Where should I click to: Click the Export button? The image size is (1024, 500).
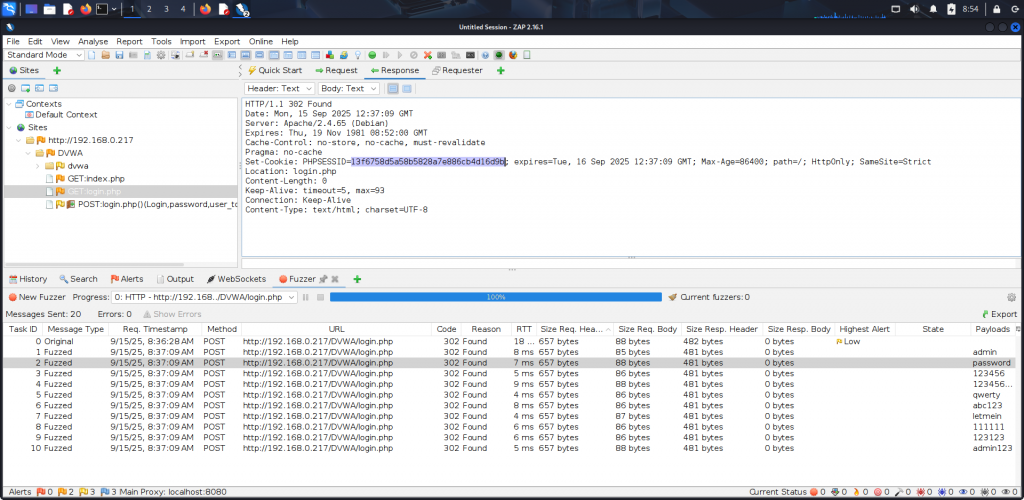(x=999, y=314)
